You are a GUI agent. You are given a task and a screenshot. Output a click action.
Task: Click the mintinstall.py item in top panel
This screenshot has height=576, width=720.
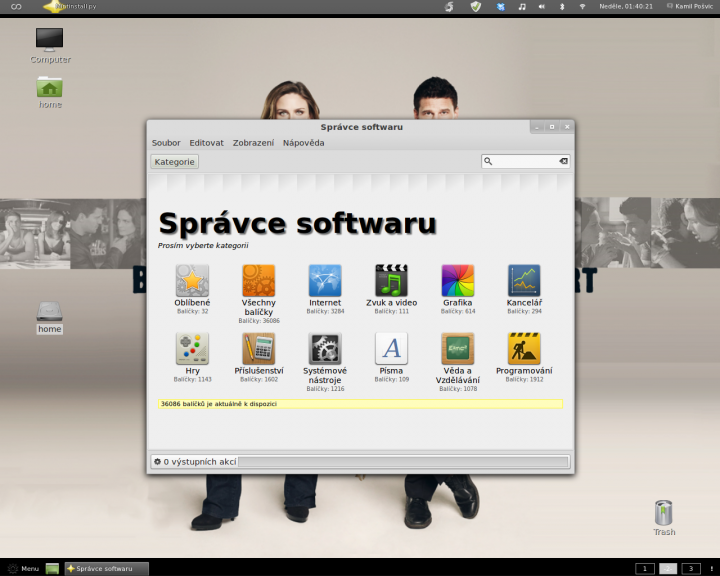pyautogui.click(x=70, y=6)
